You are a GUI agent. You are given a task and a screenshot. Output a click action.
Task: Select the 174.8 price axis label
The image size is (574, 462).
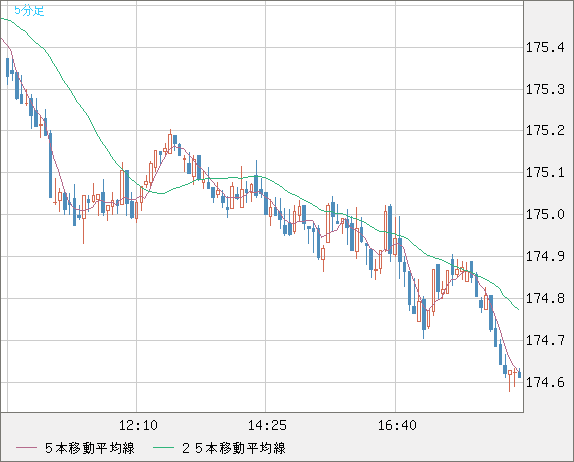tap(545, 299)
